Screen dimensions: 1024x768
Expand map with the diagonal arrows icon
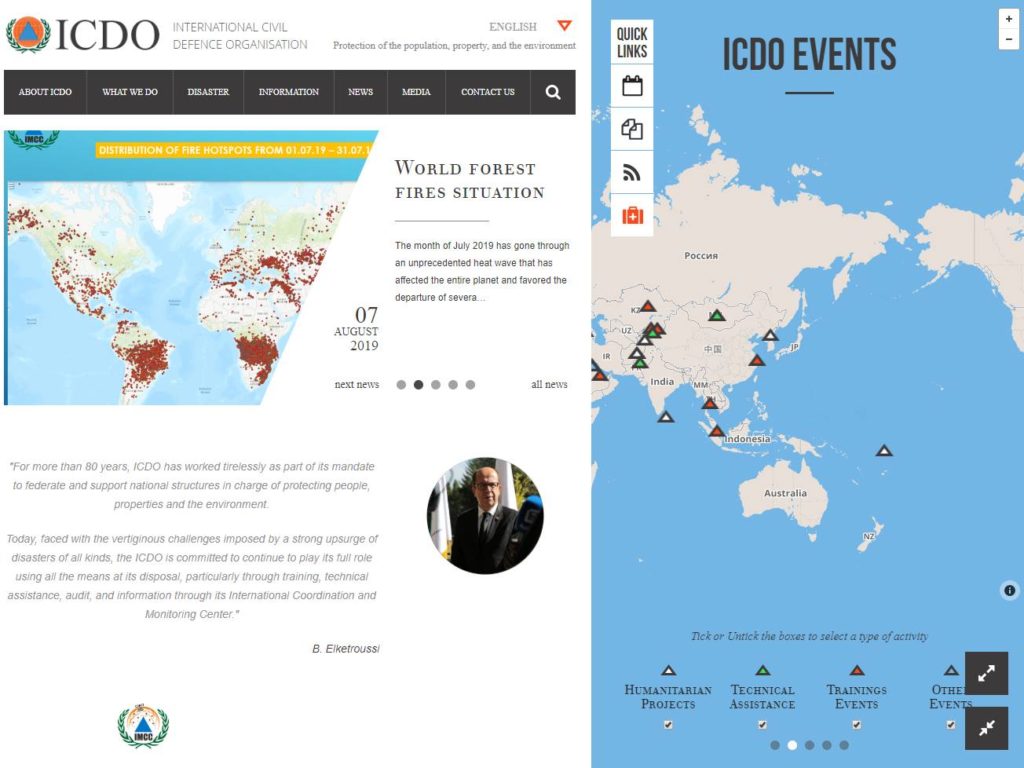pos(986,673)
